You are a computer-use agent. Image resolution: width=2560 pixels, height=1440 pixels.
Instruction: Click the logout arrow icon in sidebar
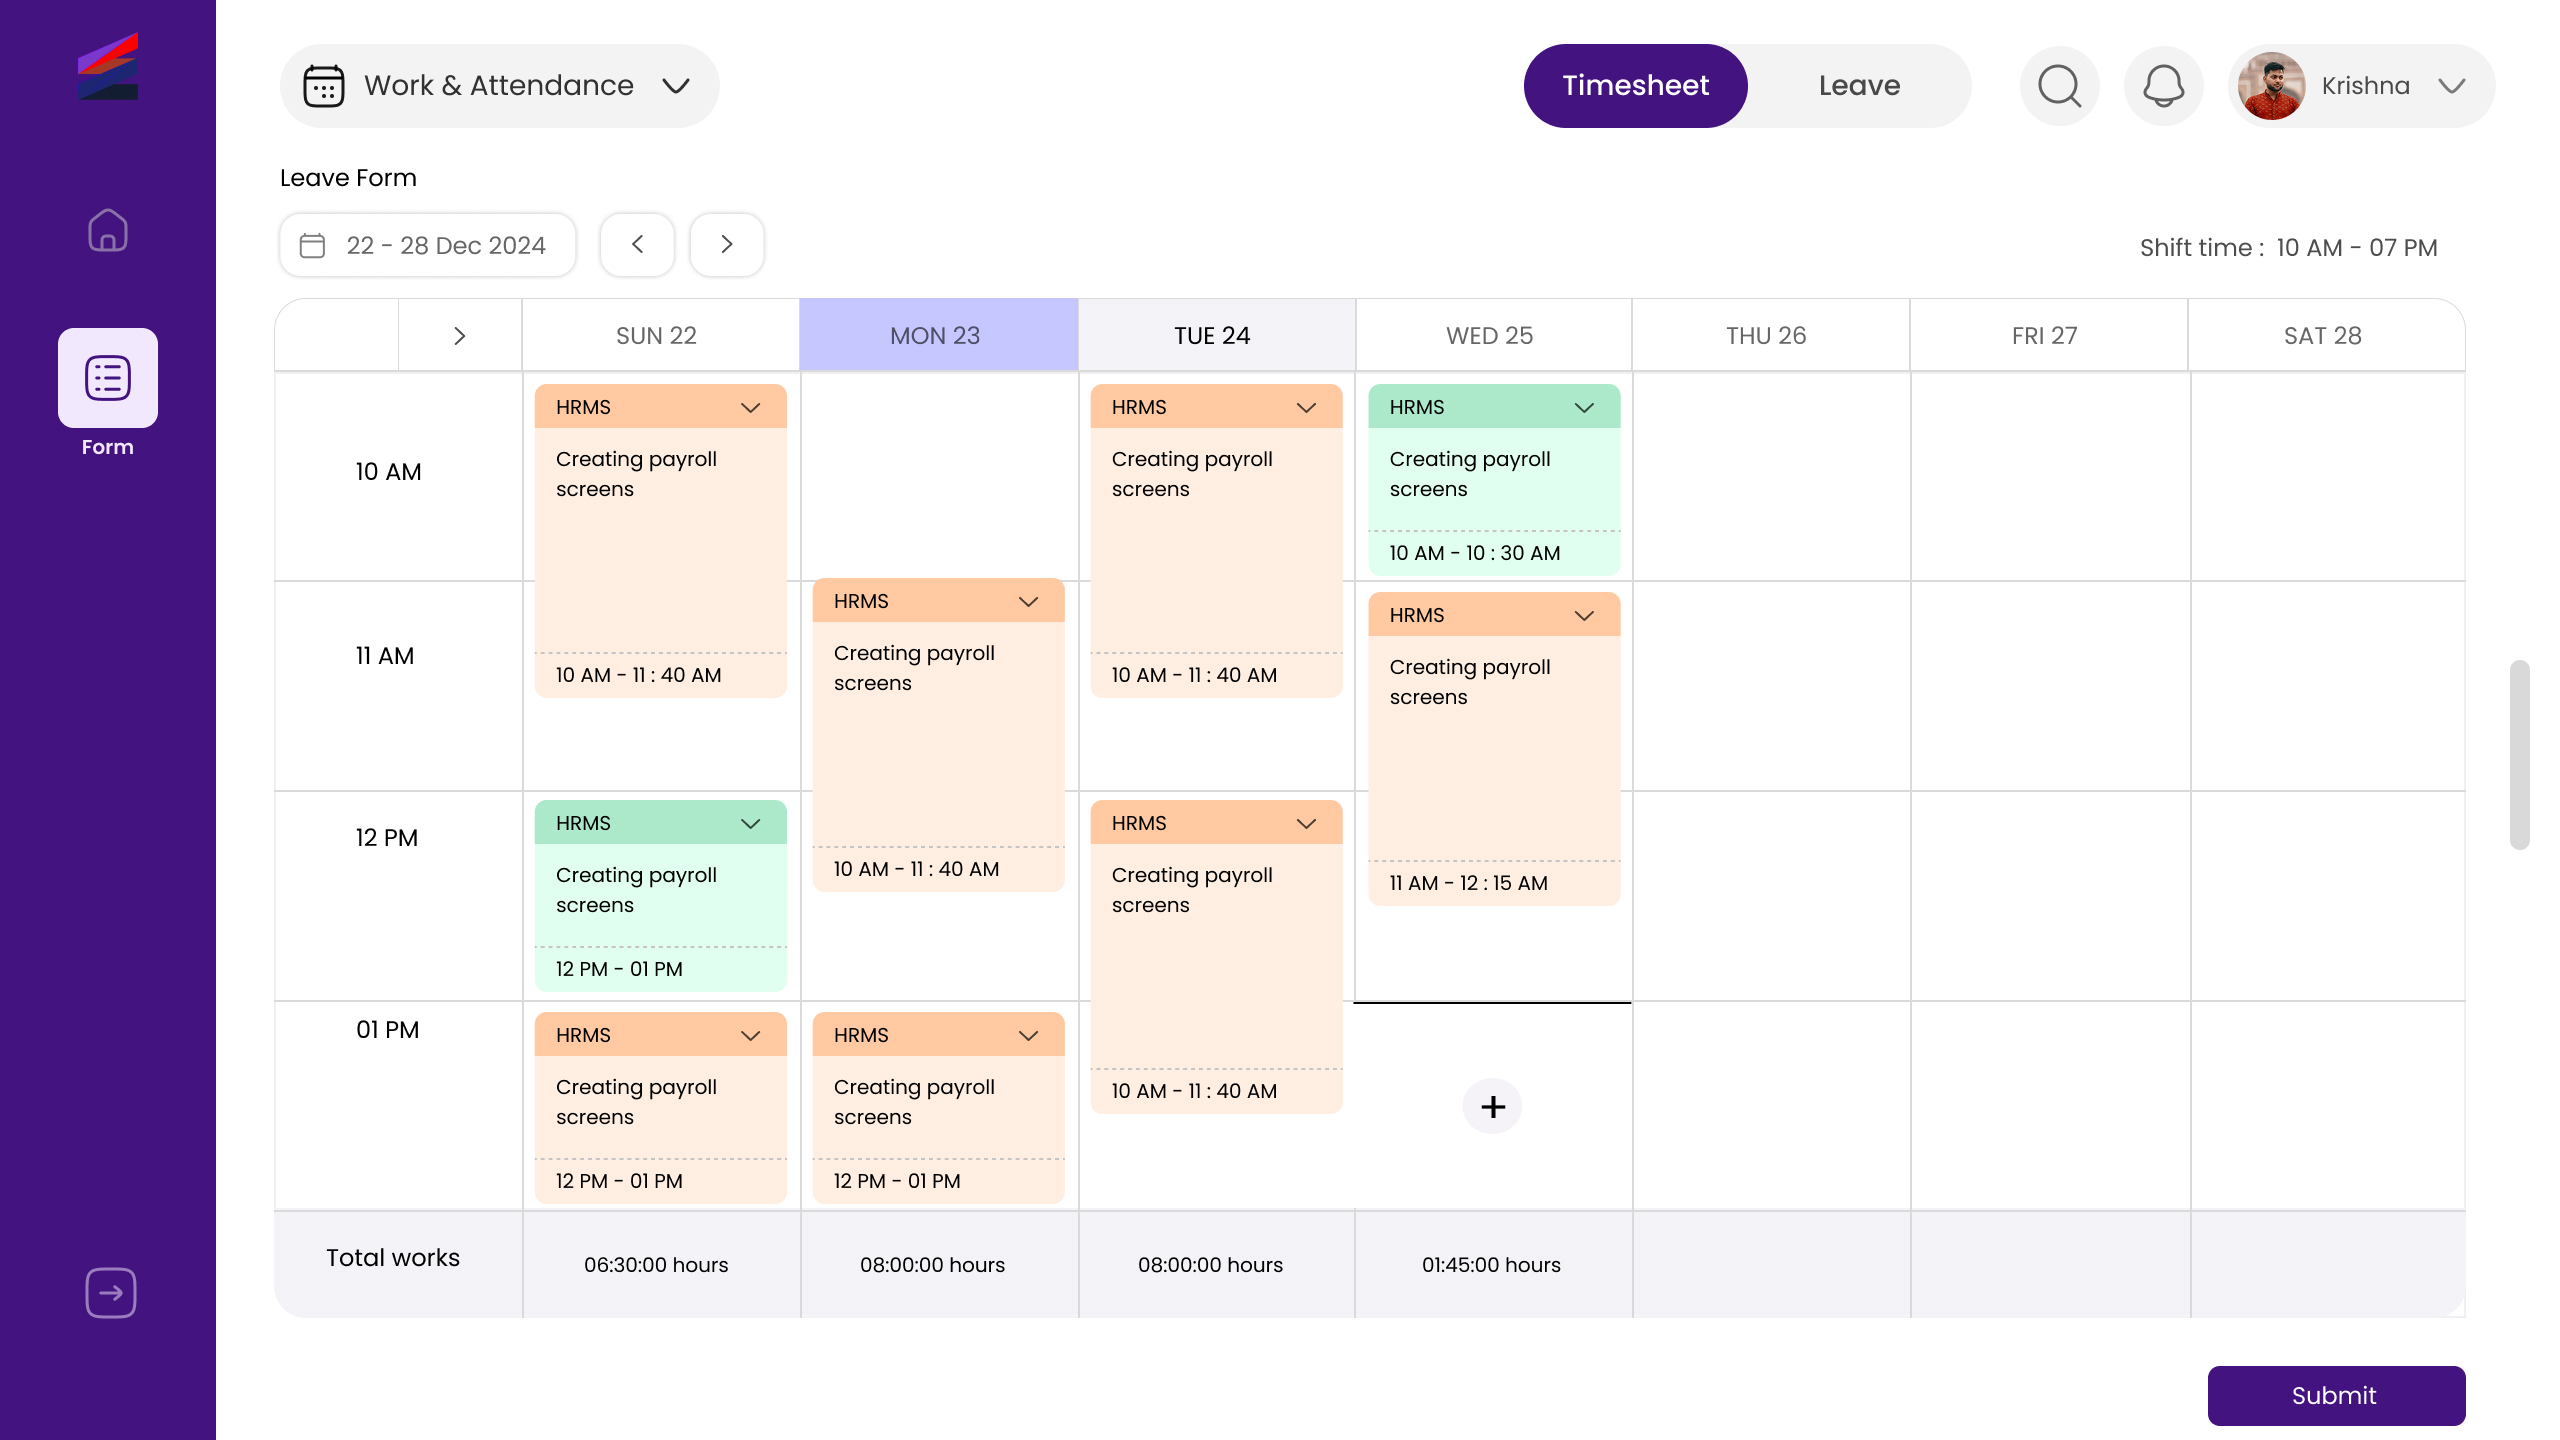[110, 1293]
